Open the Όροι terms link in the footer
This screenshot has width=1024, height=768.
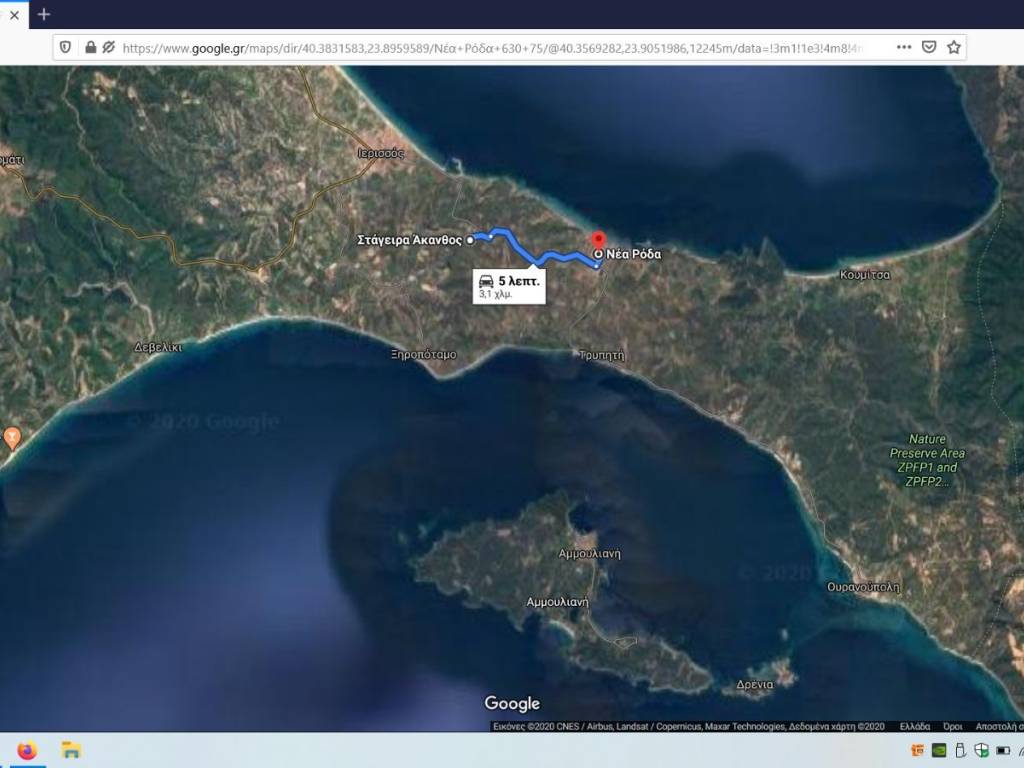click(953, 726)
